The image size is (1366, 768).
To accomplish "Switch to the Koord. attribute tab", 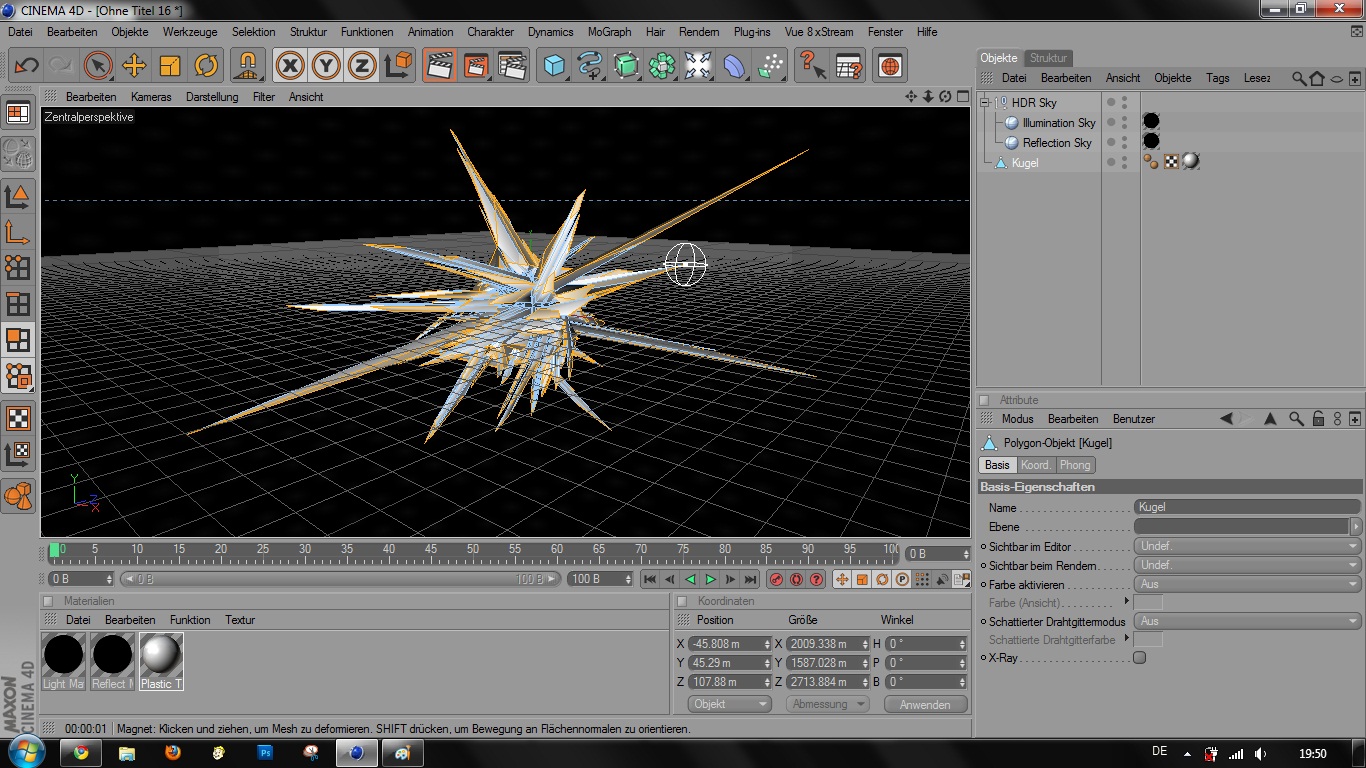I will click(x=1036, y=465).
